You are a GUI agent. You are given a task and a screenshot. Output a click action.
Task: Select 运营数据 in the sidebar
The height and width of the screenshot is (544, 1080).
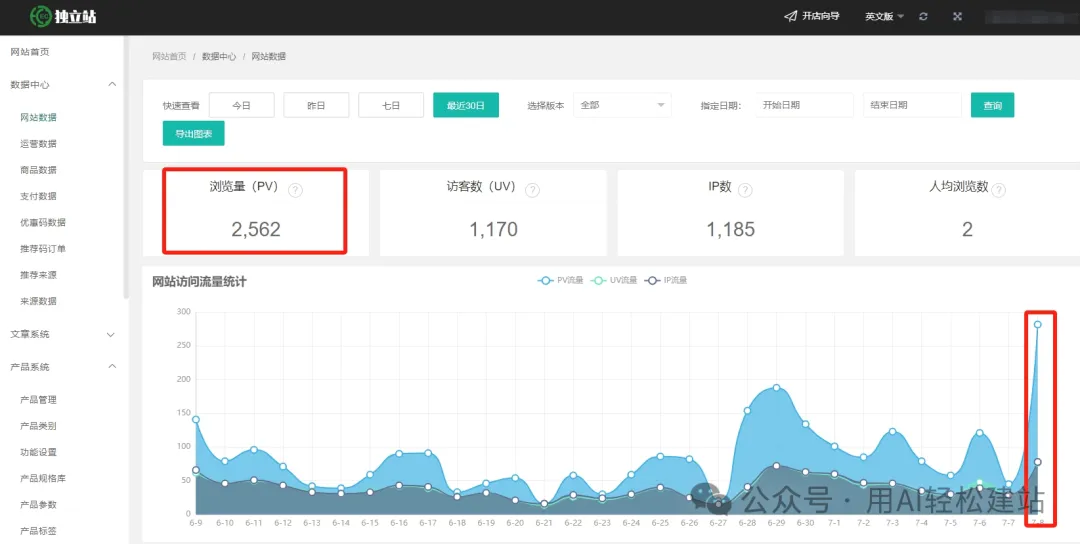click(39, 144)
